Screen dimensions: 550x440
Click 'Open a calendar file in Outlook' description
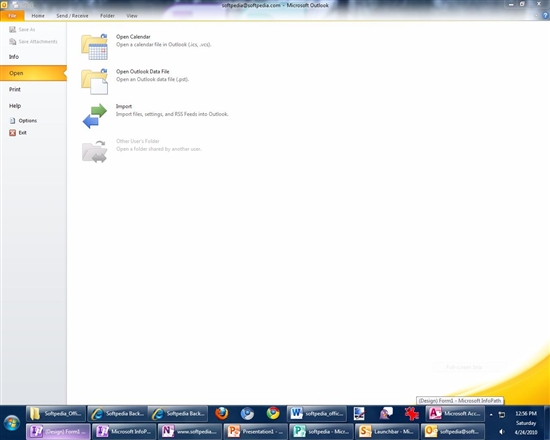pos(163,45)
